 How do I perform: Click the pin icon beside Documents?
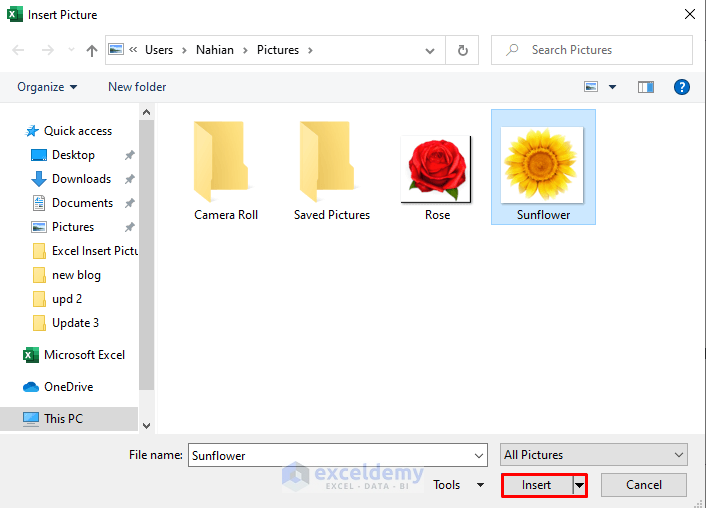tap(130, 203)
